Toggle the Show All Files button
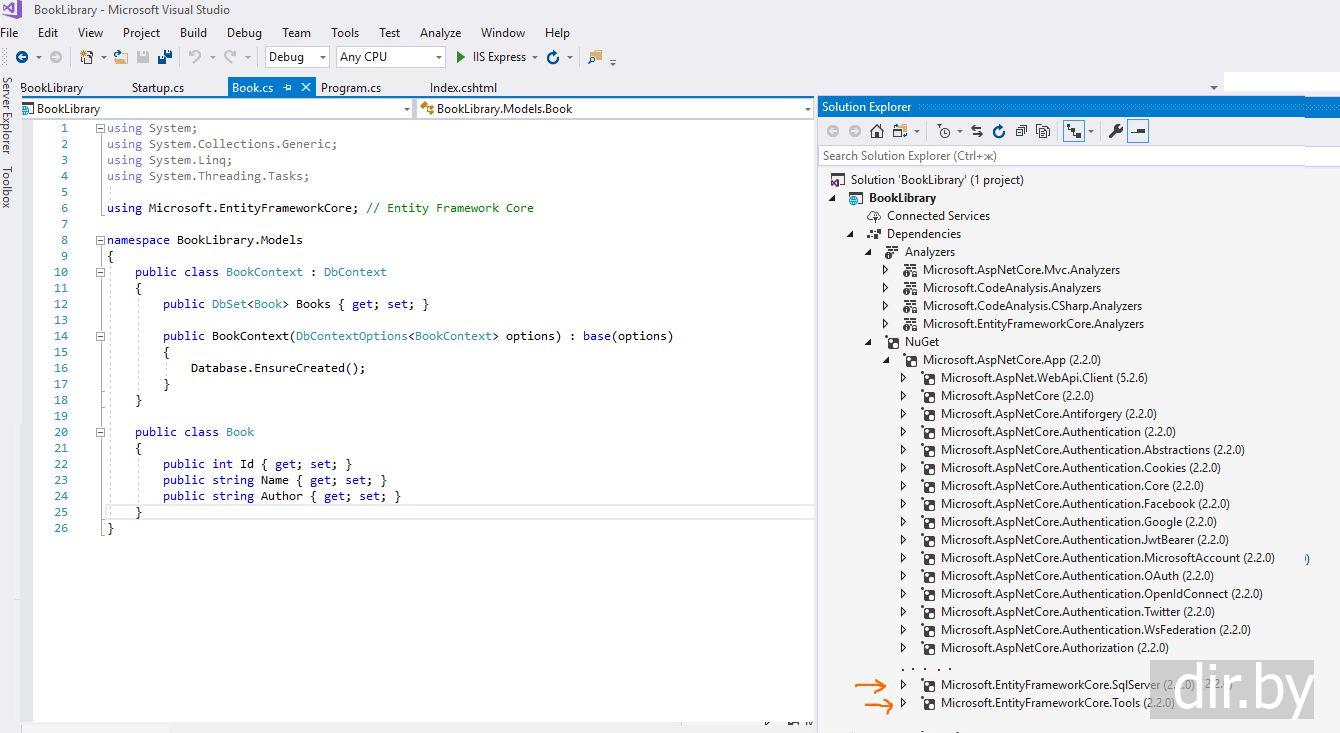The width and height of the screenshot is (1340, 733). click(x=1043, y=131)
